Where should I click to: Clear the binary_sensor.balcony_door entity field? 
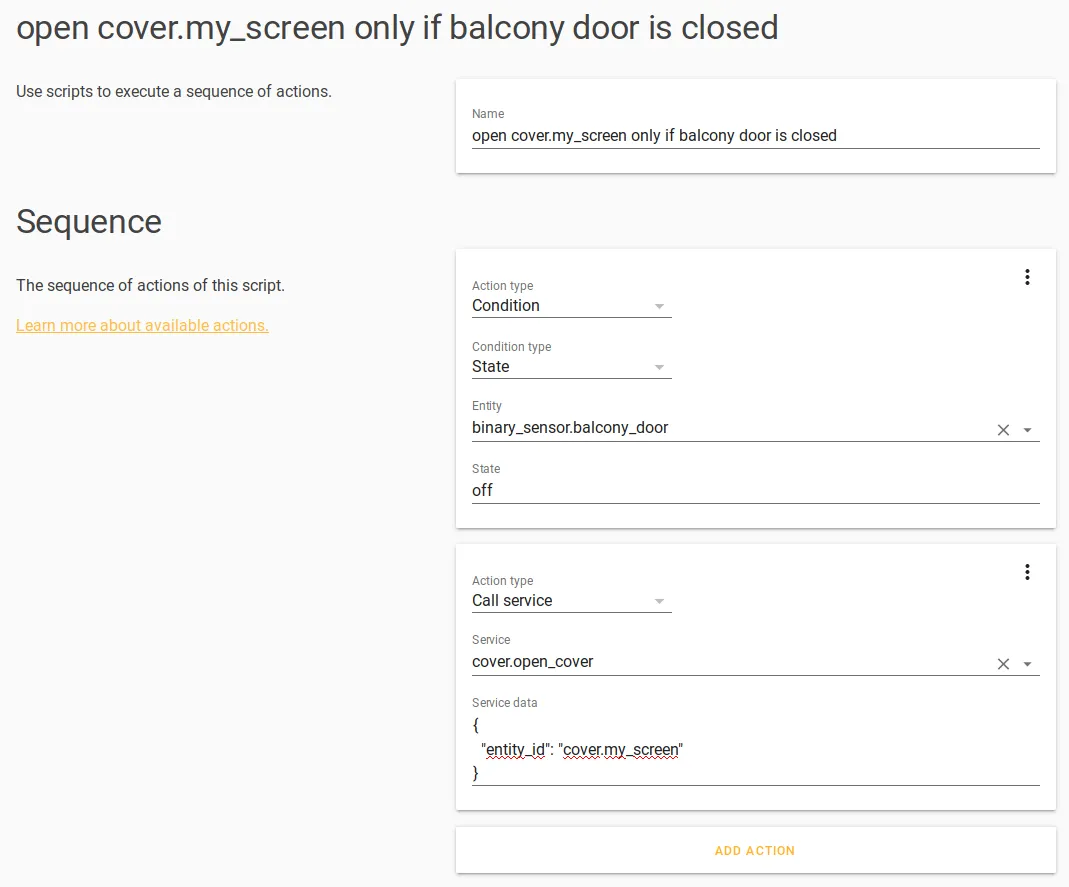point(1003,429)
